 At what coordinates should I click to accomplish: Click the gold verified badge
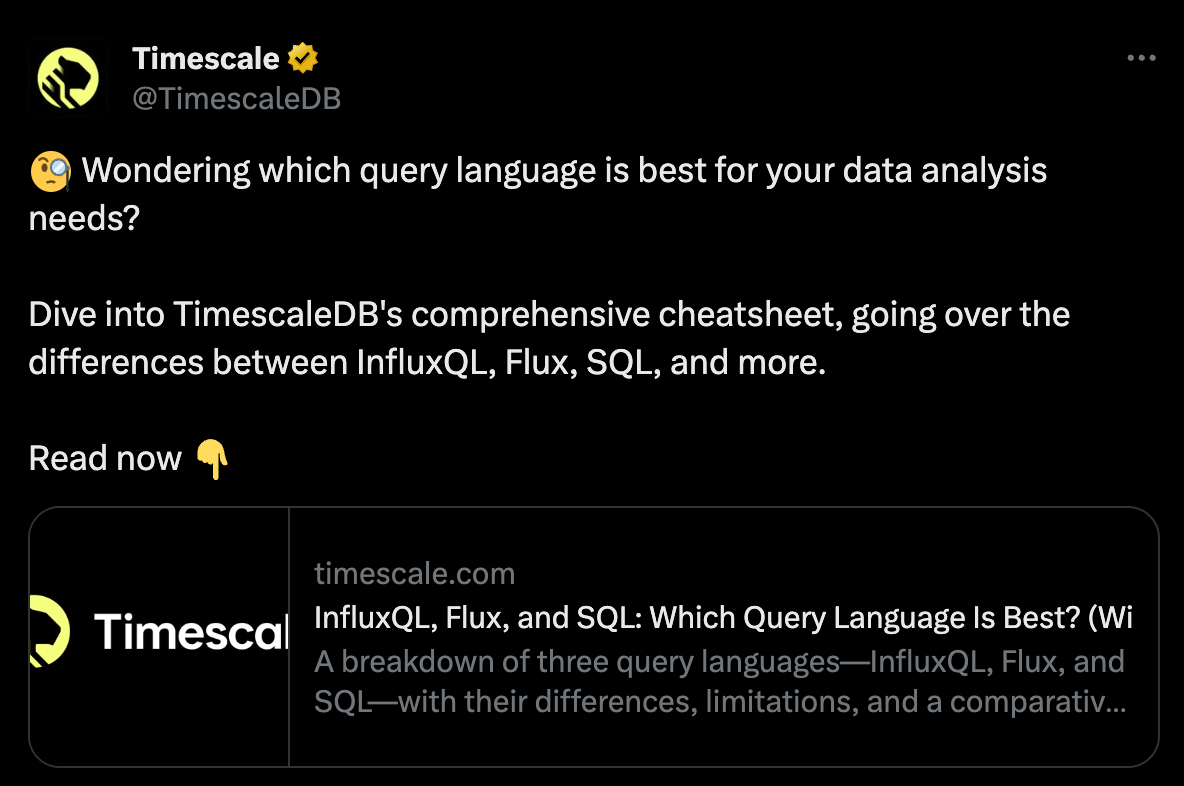302,59
